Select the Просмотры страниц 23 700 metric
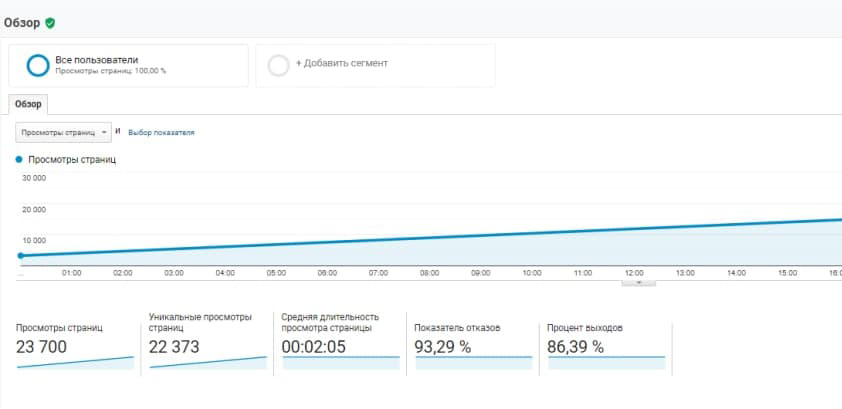842x409 pixels. pyautogui.click(x=75, y=344)
